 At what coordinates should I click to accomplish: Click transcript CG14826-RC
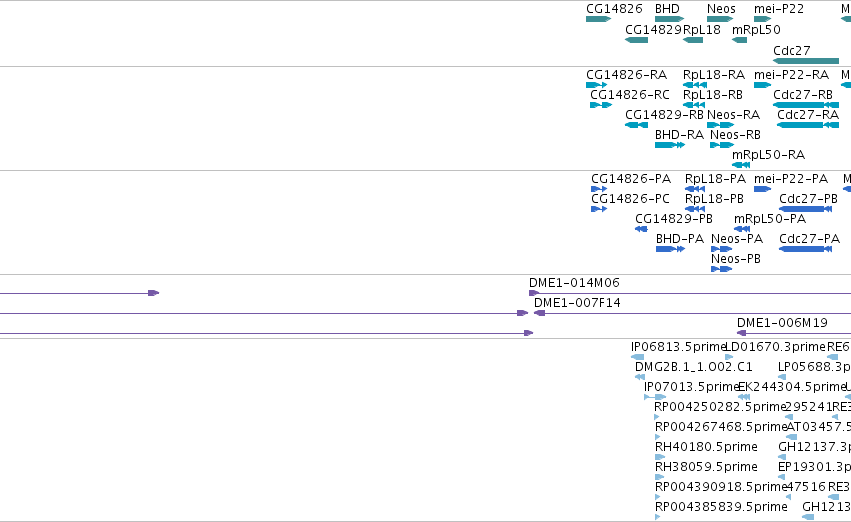pos(601,105)
